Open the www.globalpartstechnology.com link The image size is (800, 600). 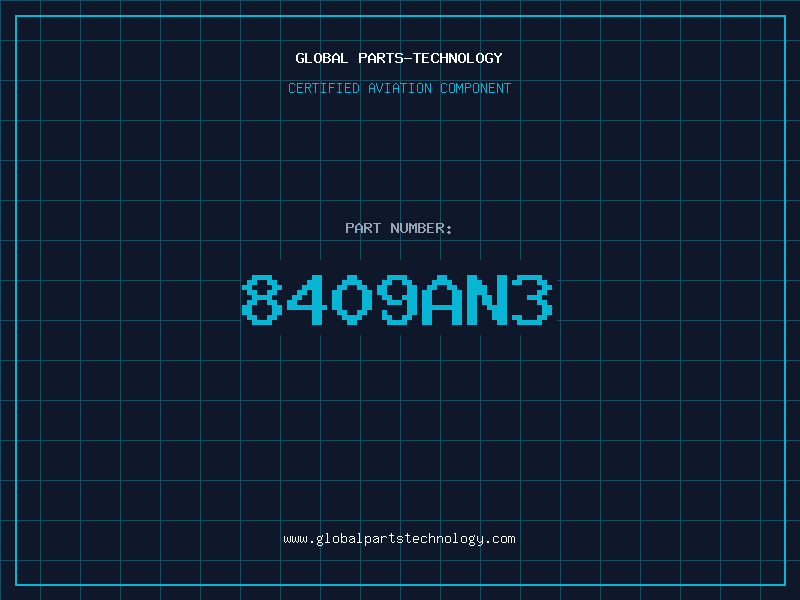tap(399, 539)
